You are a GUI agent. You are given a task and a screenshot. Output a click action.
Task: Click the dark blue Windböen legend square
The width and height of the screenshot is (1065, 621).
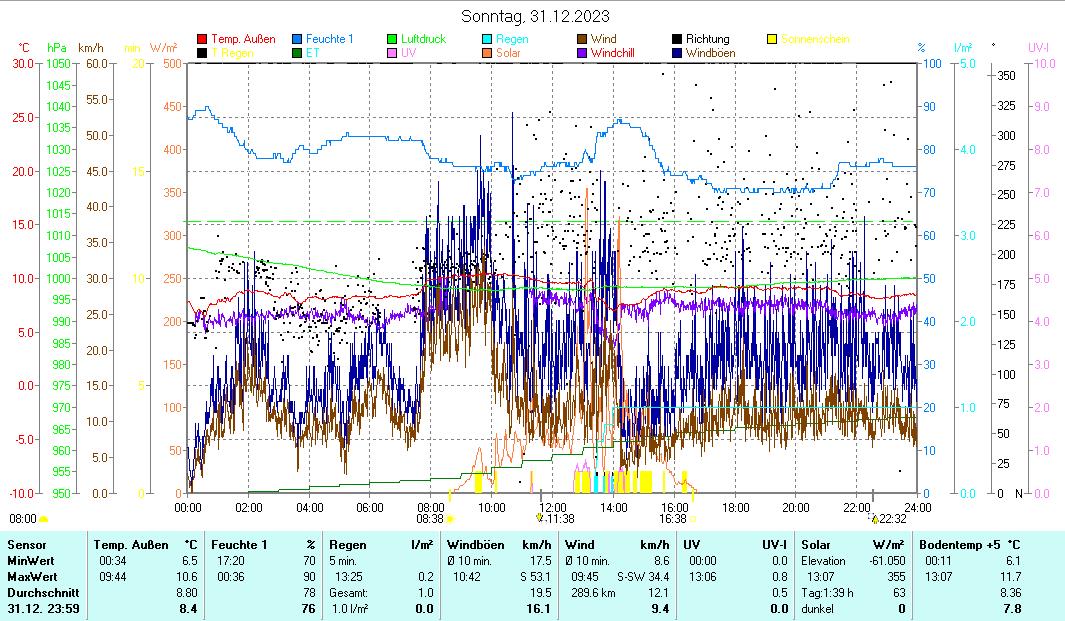click(677, 53)
